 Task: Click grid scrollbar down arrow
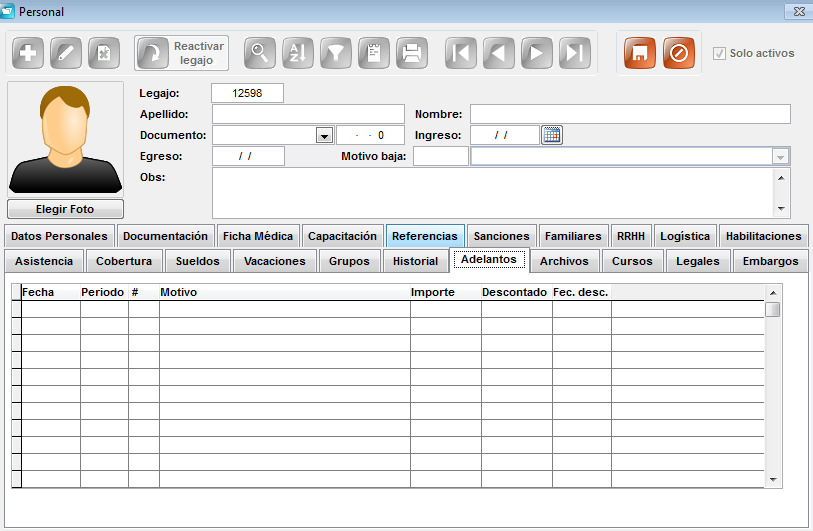[x=773, y=480]
